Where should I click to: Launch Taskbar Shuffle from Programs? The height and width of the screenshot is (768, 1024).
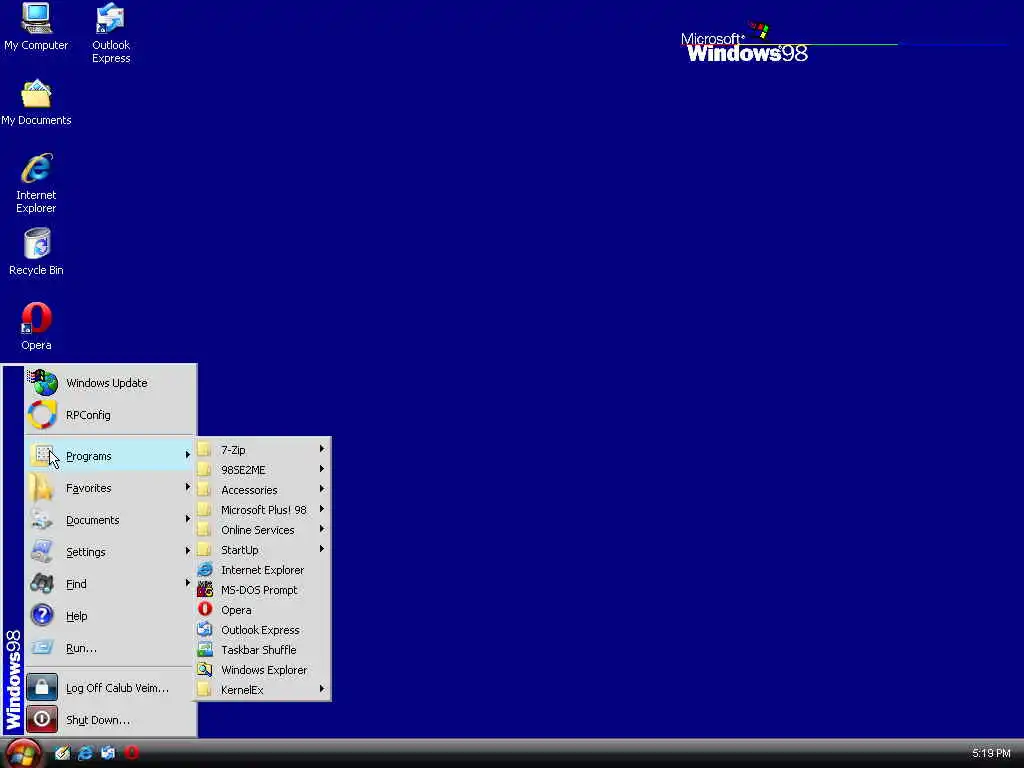(262, 650)
